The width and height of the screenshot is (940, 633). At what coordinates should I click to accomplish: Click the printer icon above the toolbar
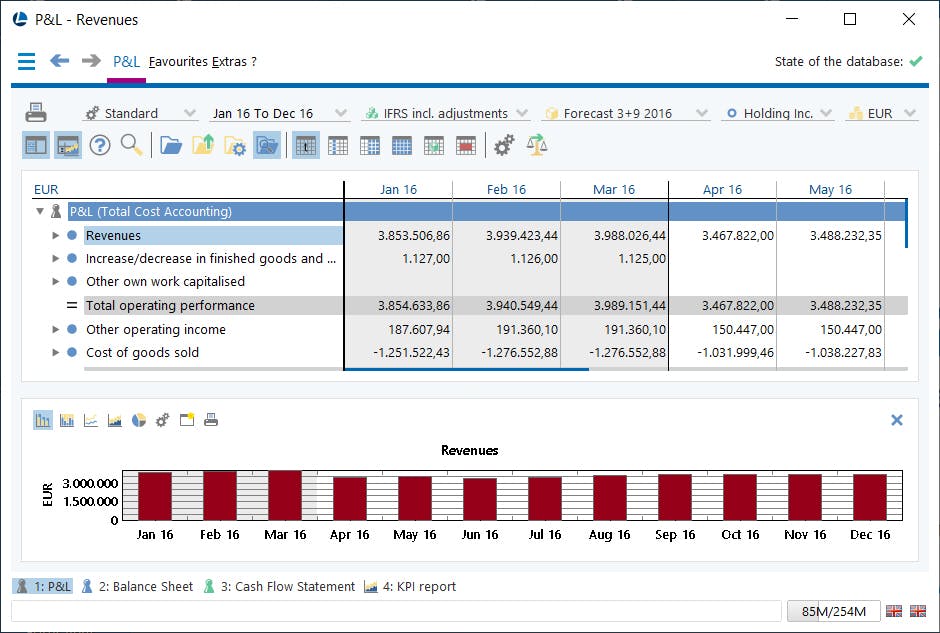[x=36, y=112]
